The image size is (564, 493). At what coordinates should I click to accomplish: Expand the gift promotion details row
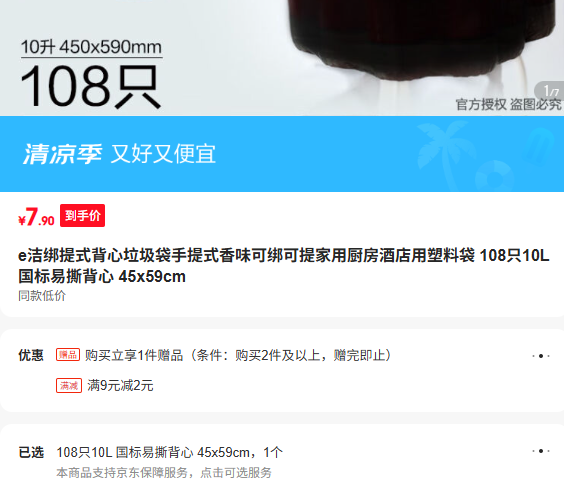(x=282, y=355)
